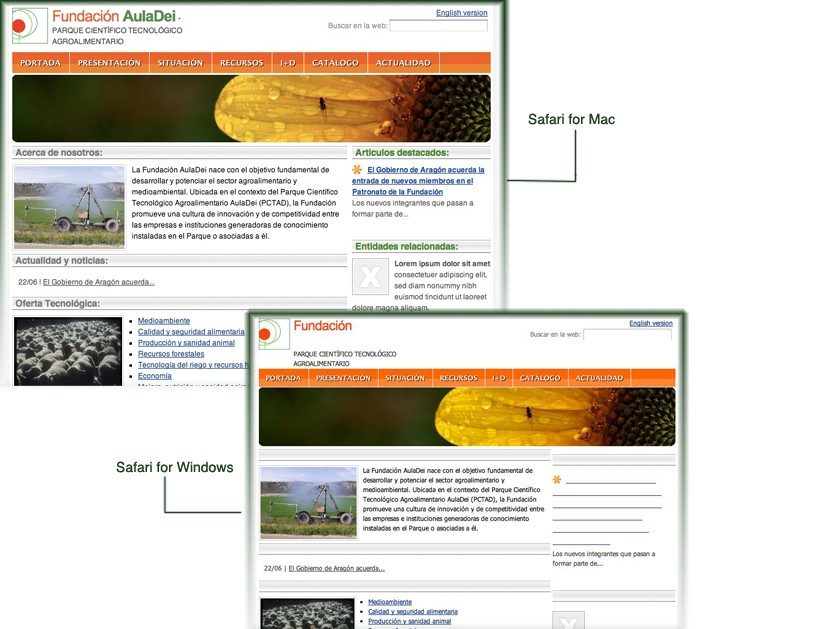Follow English version link in Windows Safari page
The width and height of the screenshot is (823, 629).
[651, 323]
